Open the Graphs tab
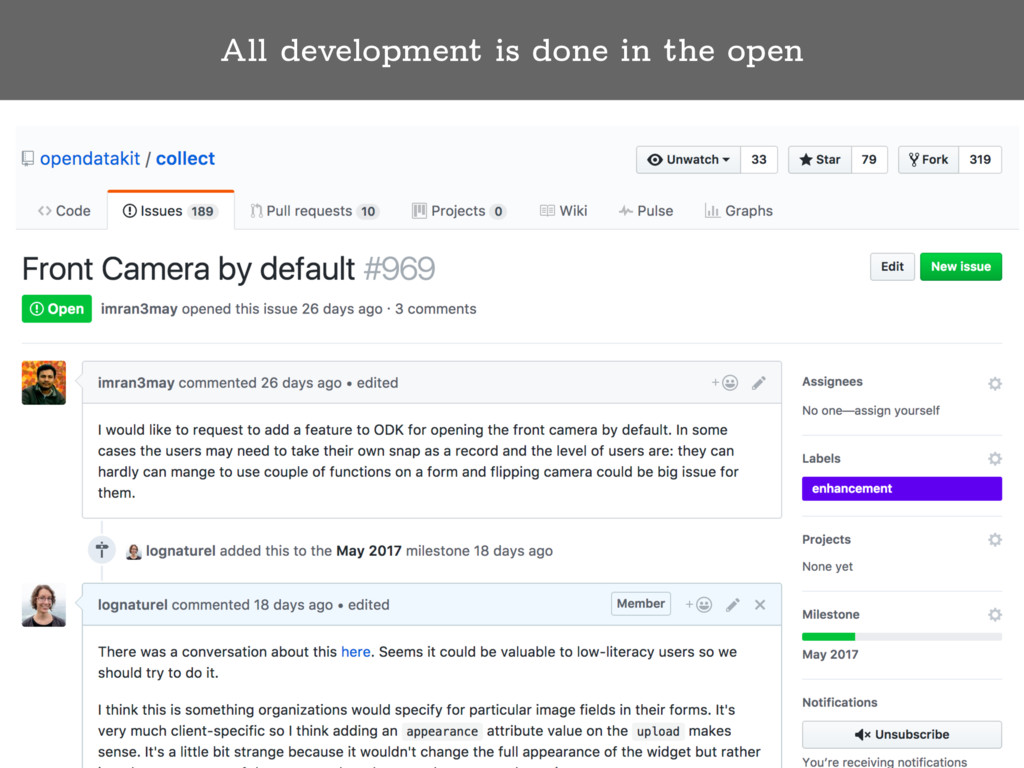 coord(739,211)
